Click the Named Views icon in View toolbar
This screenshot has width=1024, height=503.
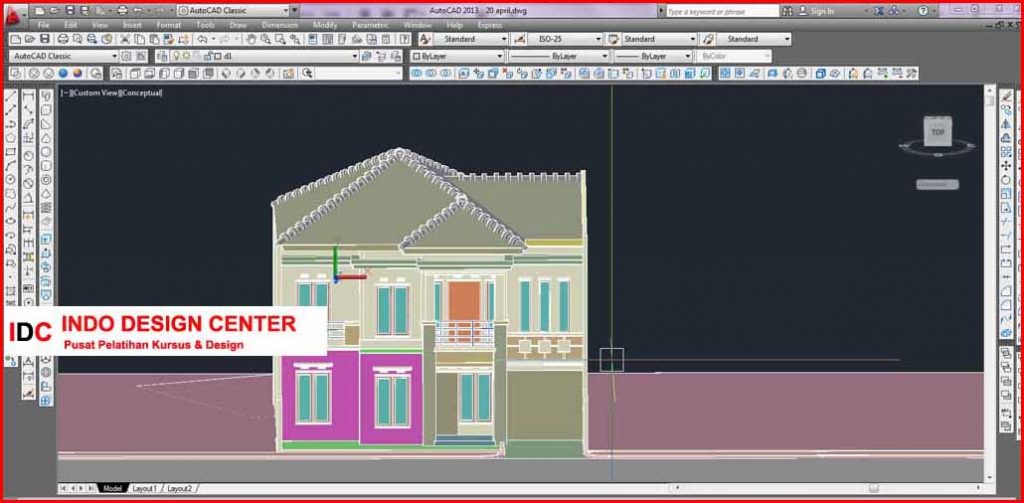116,73
